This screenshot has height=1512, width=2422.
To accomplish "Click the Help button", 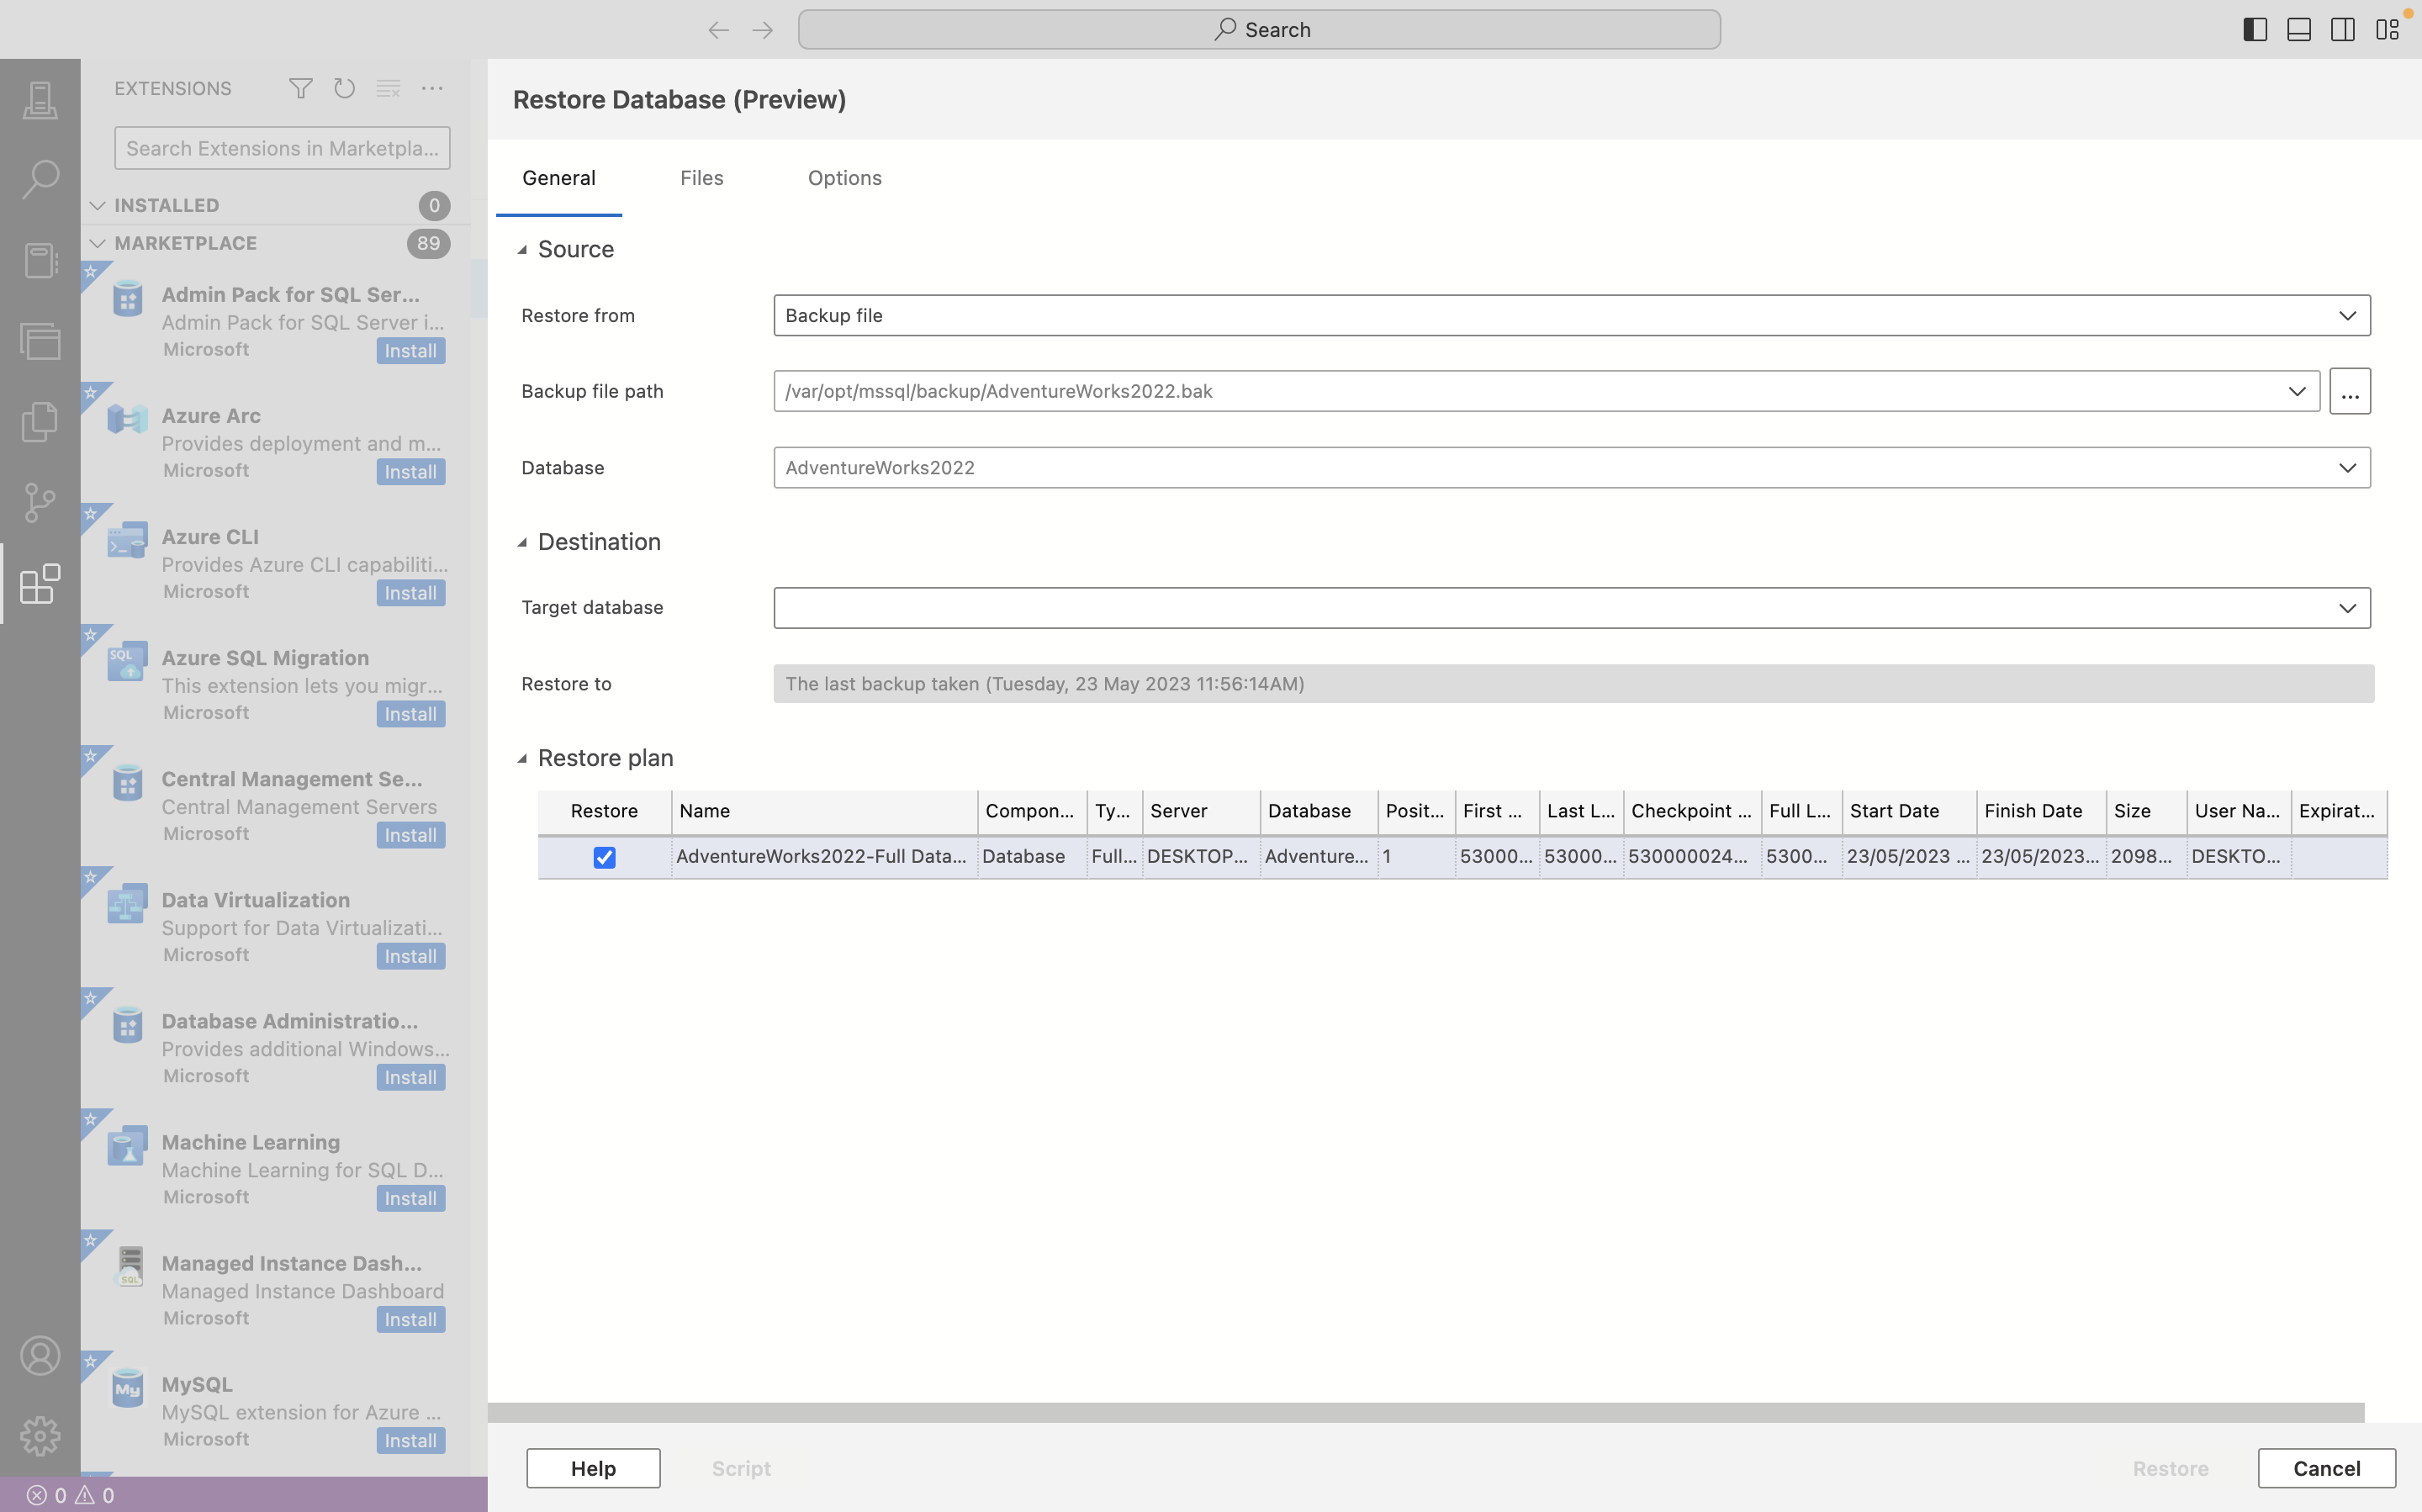I will pyautogui.click(x=593, y=1468).
